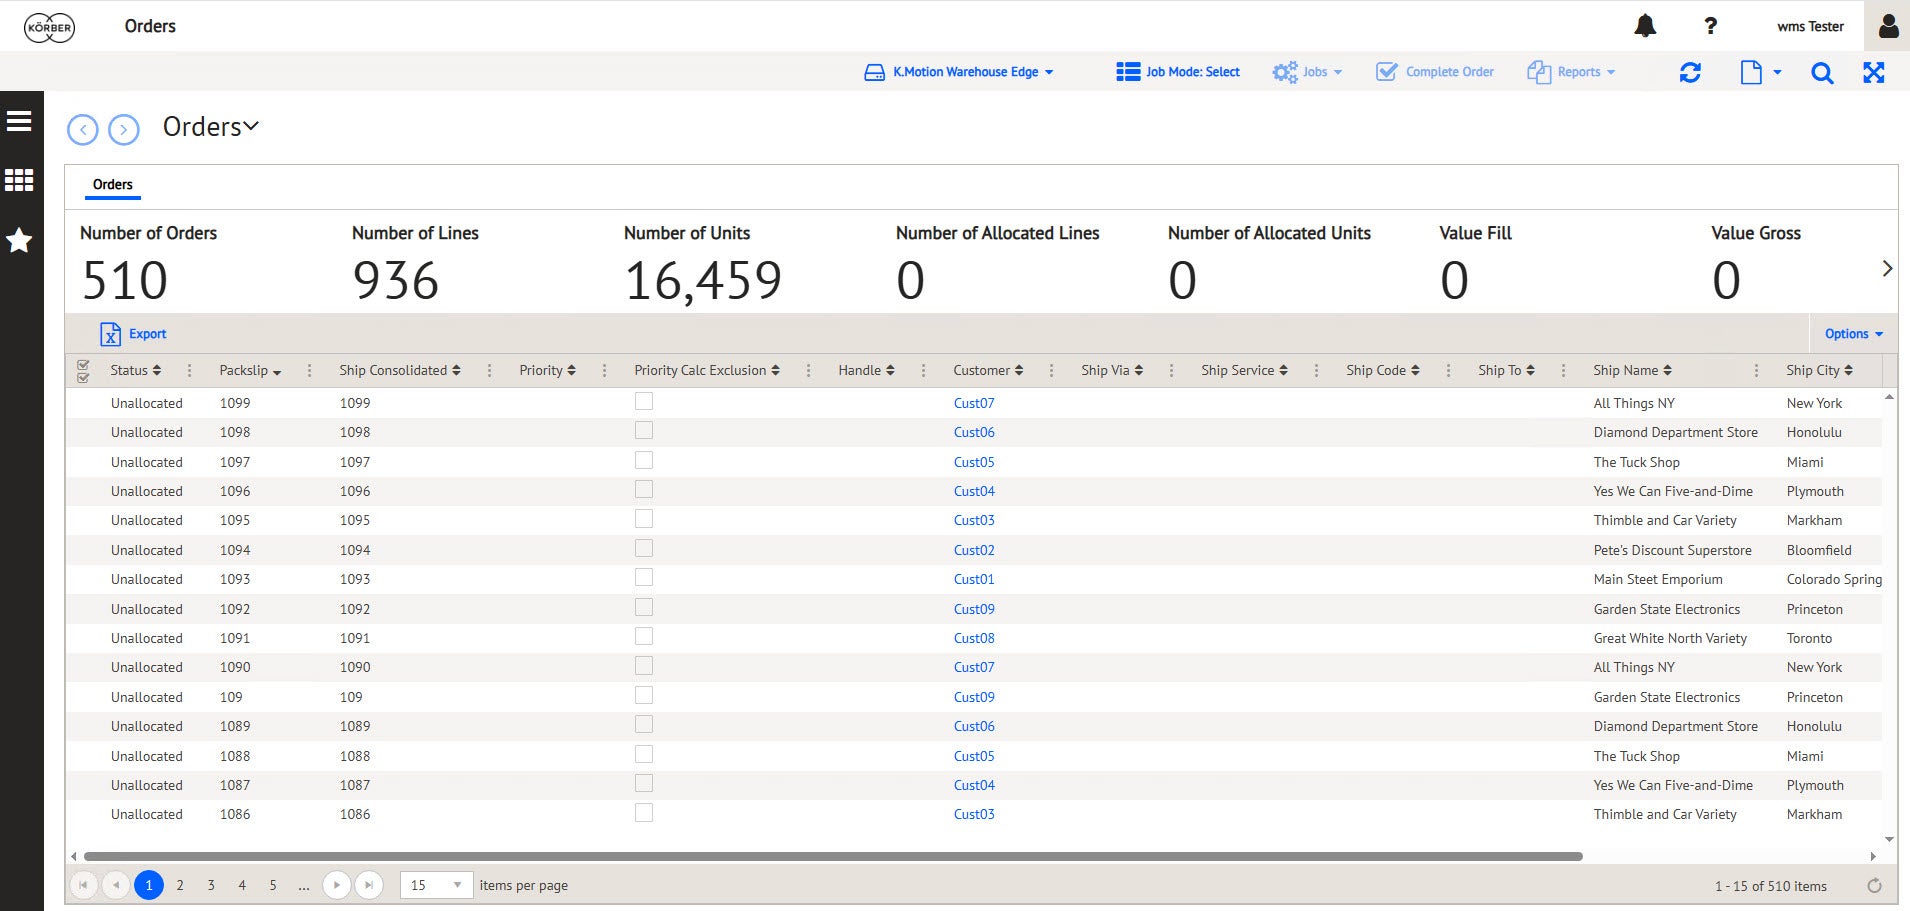1910x911 pixels.
Task: Open the Cust07 customer link for packslip 1099
Action: (974, 403)
